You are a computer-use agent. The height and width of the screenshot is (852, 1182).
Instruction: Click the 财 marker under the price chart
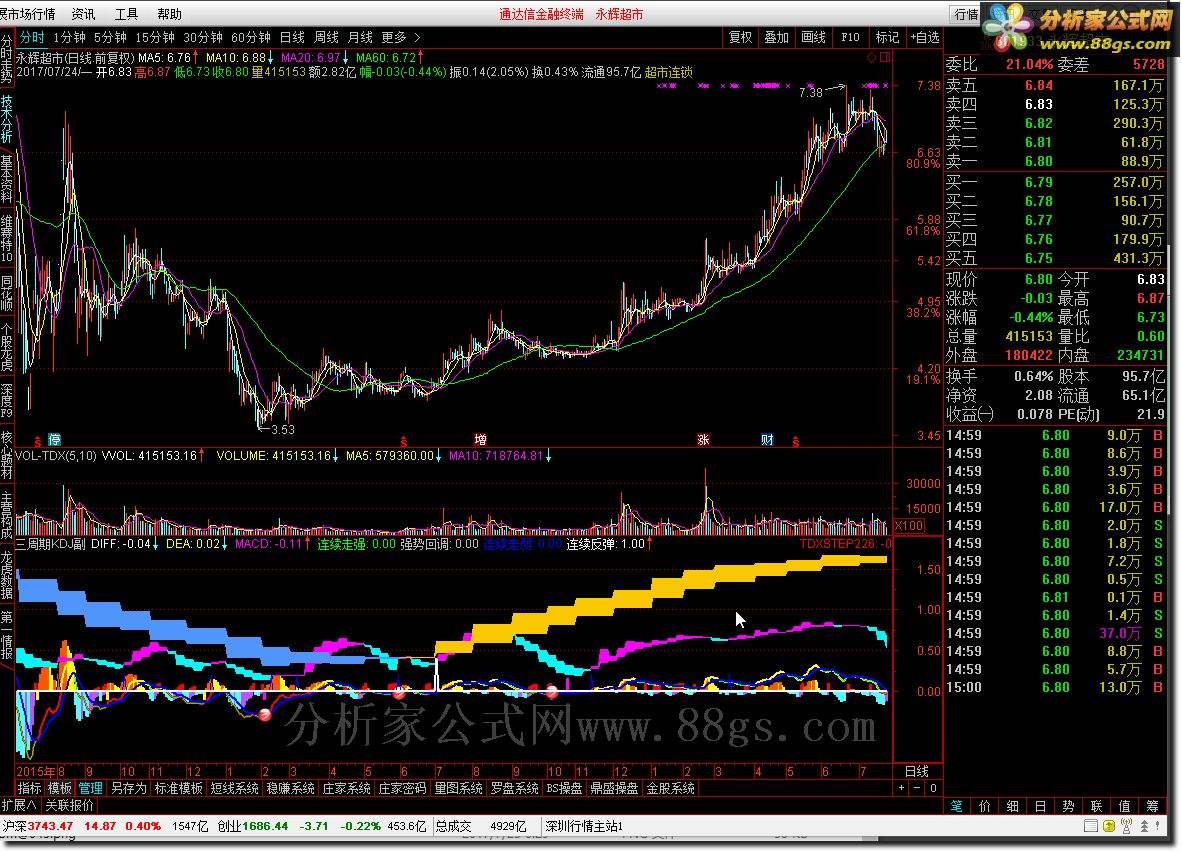click(x=767, y=440)
